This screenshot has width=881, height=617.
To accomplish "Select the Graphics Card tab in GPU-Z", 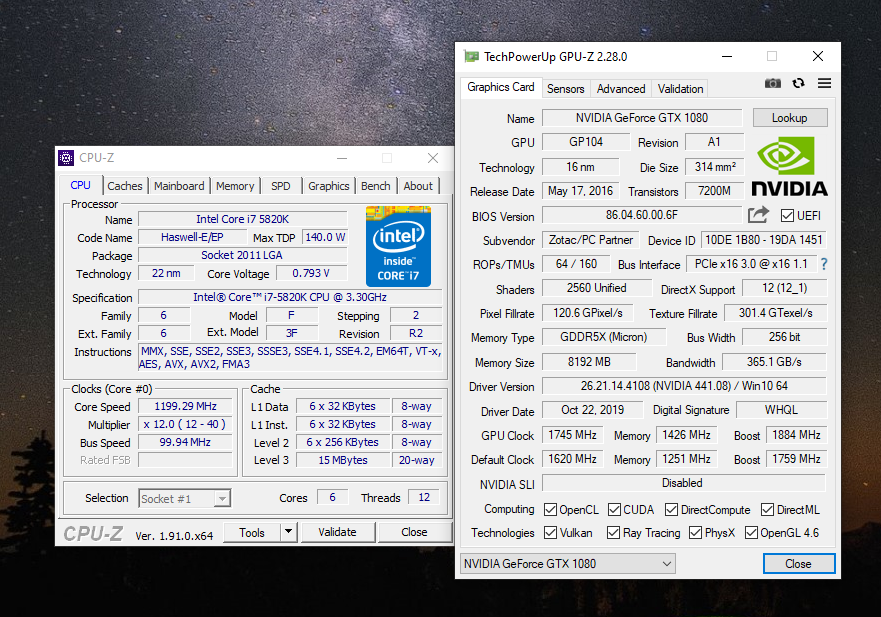I will [x=501, y=87].
